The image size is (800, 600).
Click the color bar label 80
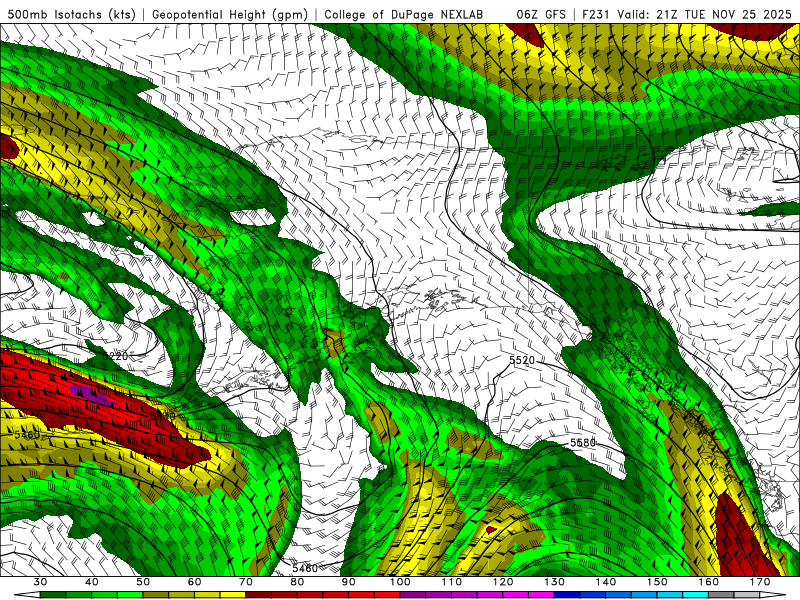point(297,582)
